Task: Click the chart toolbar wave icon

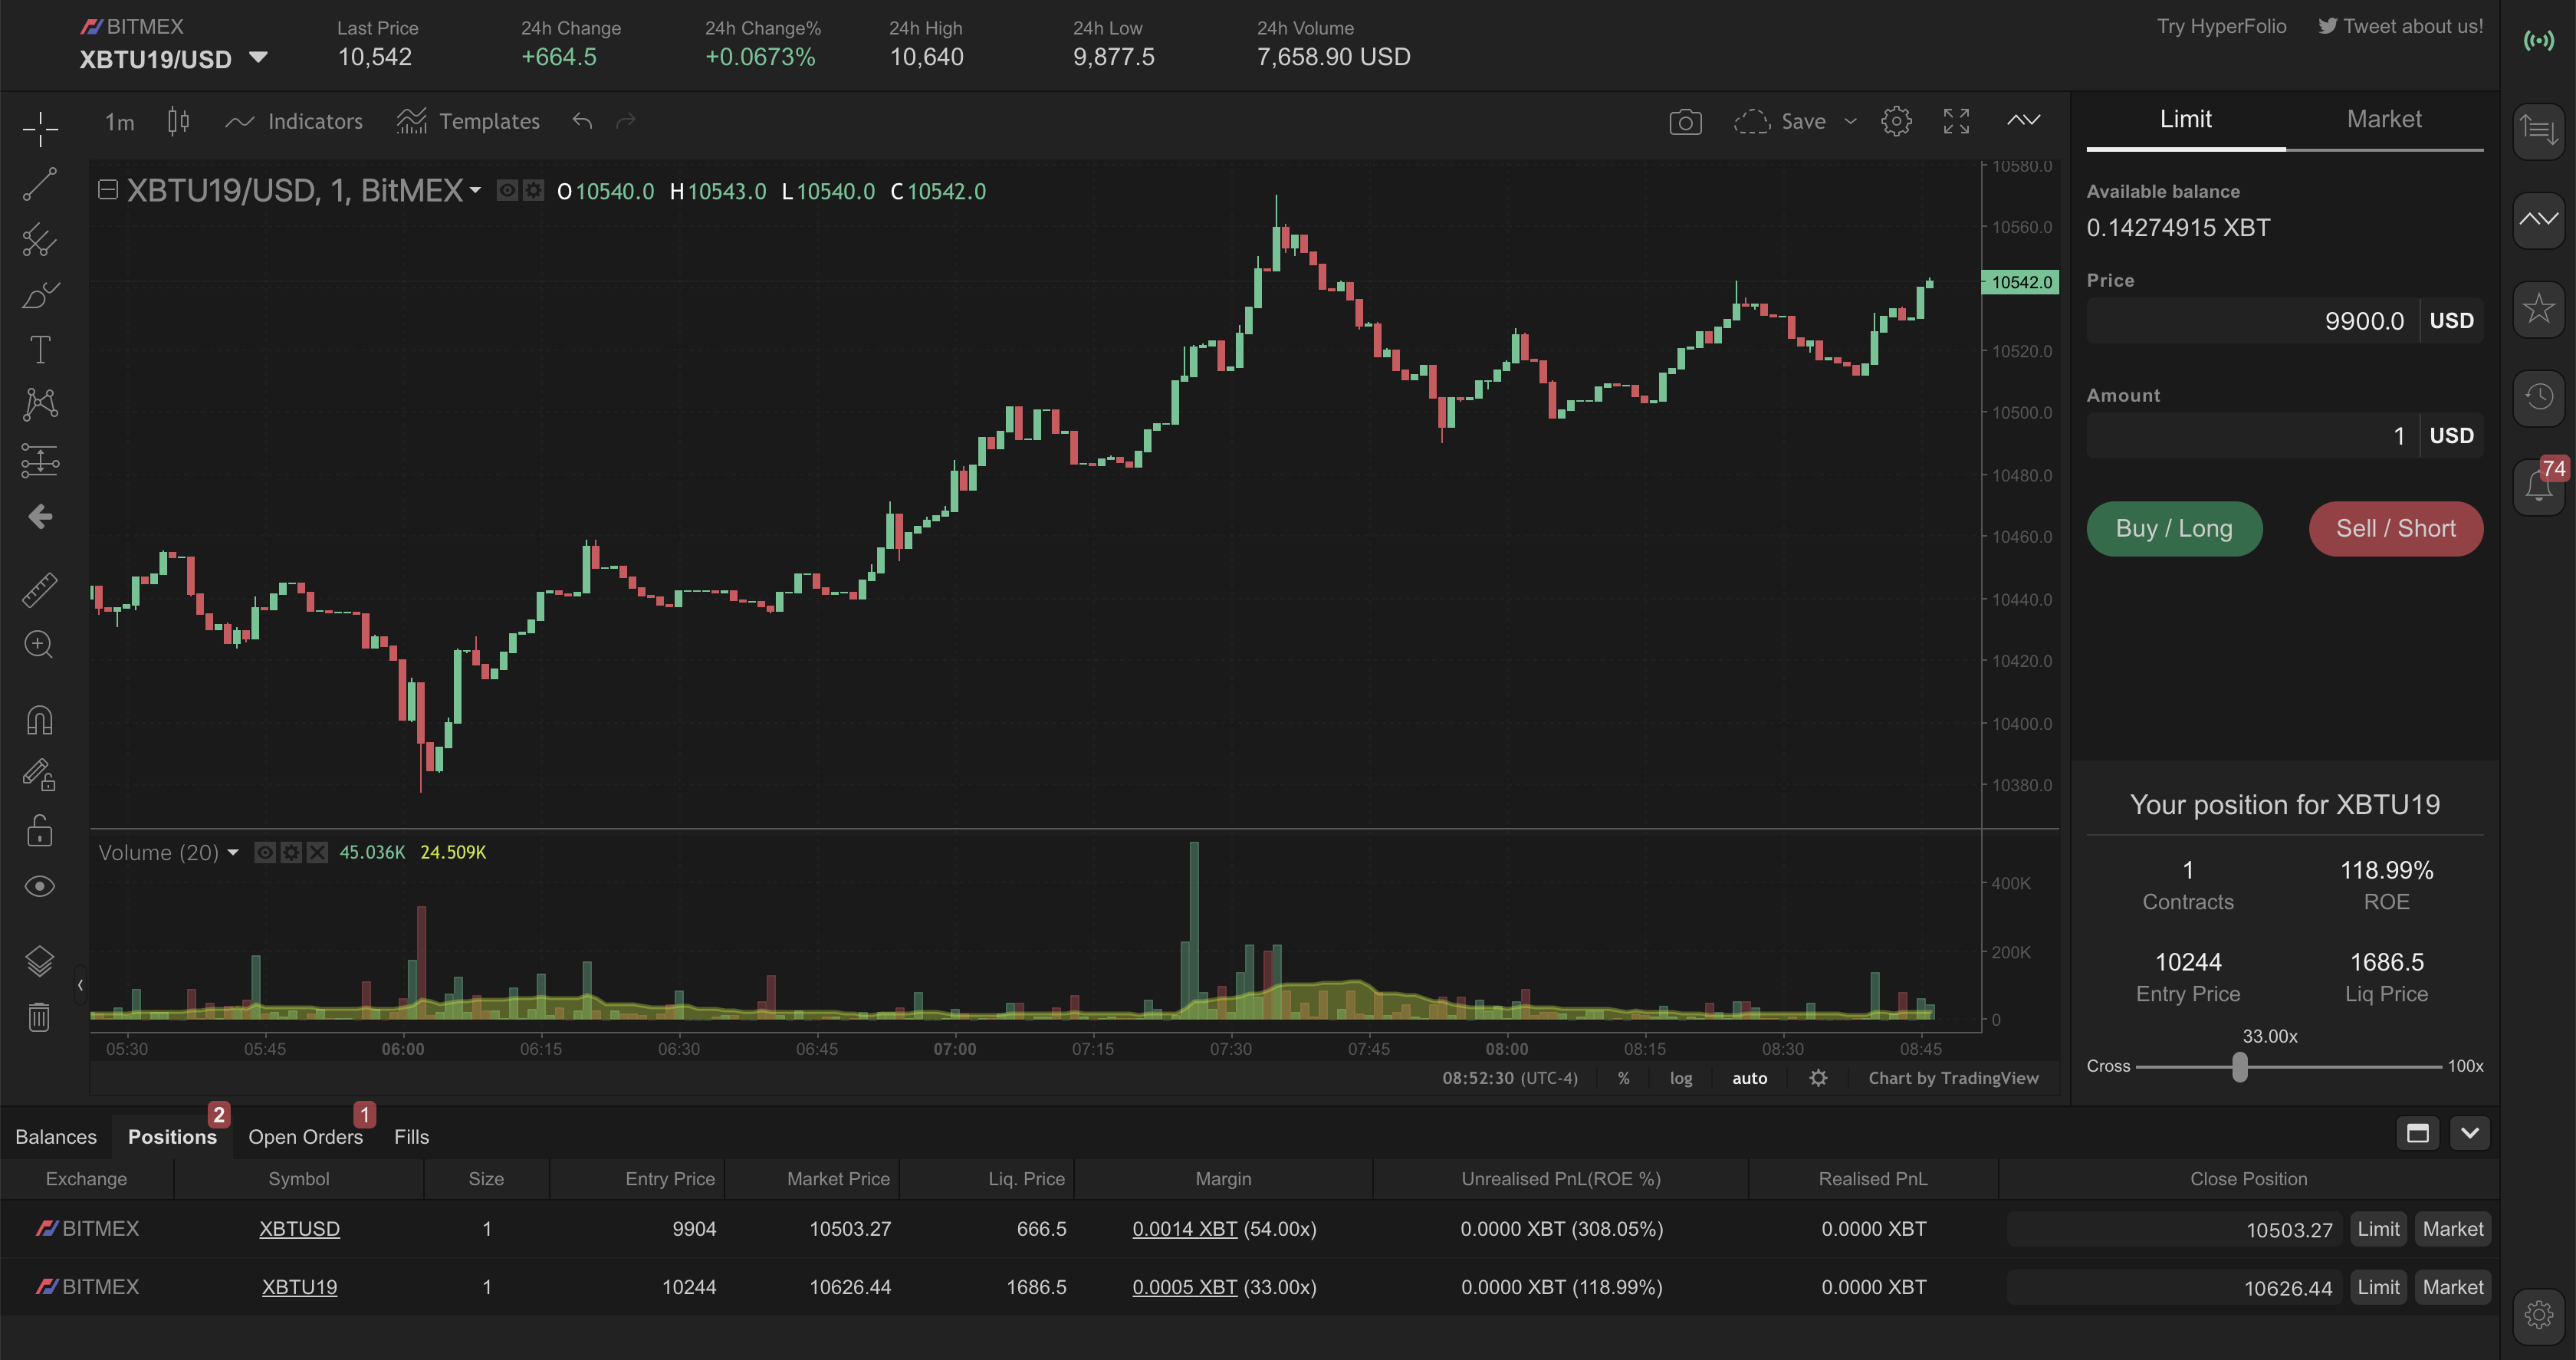Action: (2023, 120)
